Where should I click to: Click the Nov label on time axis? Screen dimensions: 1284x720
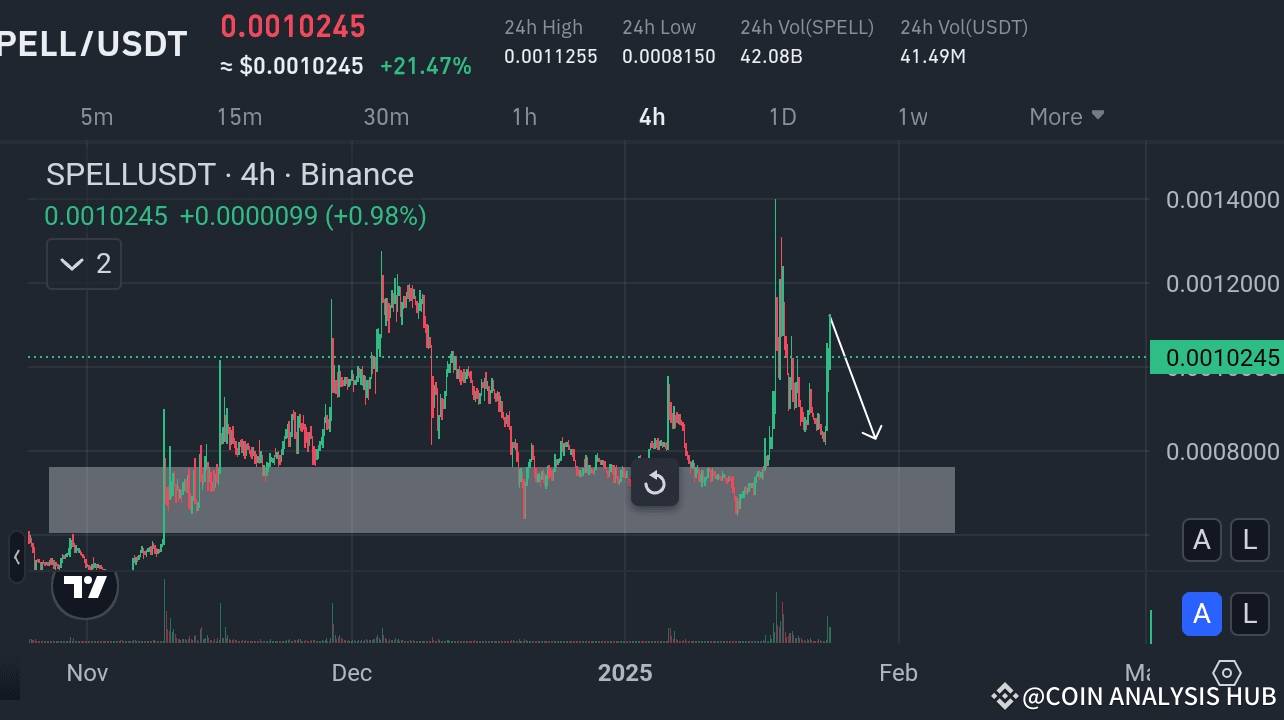[x=87, y=672]
